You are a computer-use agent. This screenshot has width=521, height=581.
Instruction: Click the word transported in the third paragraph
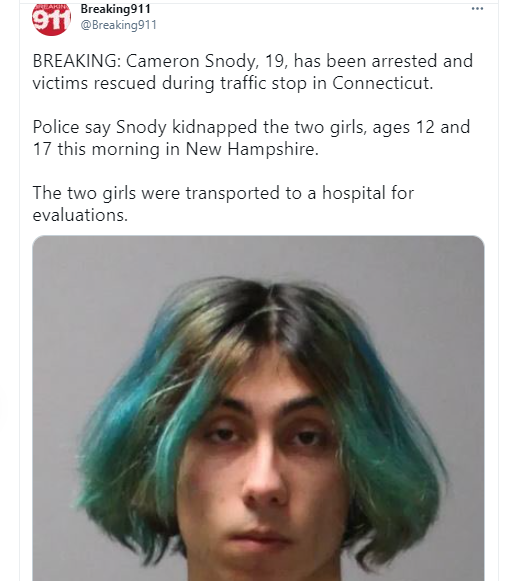pyautogui.click(x=232, y=193)
